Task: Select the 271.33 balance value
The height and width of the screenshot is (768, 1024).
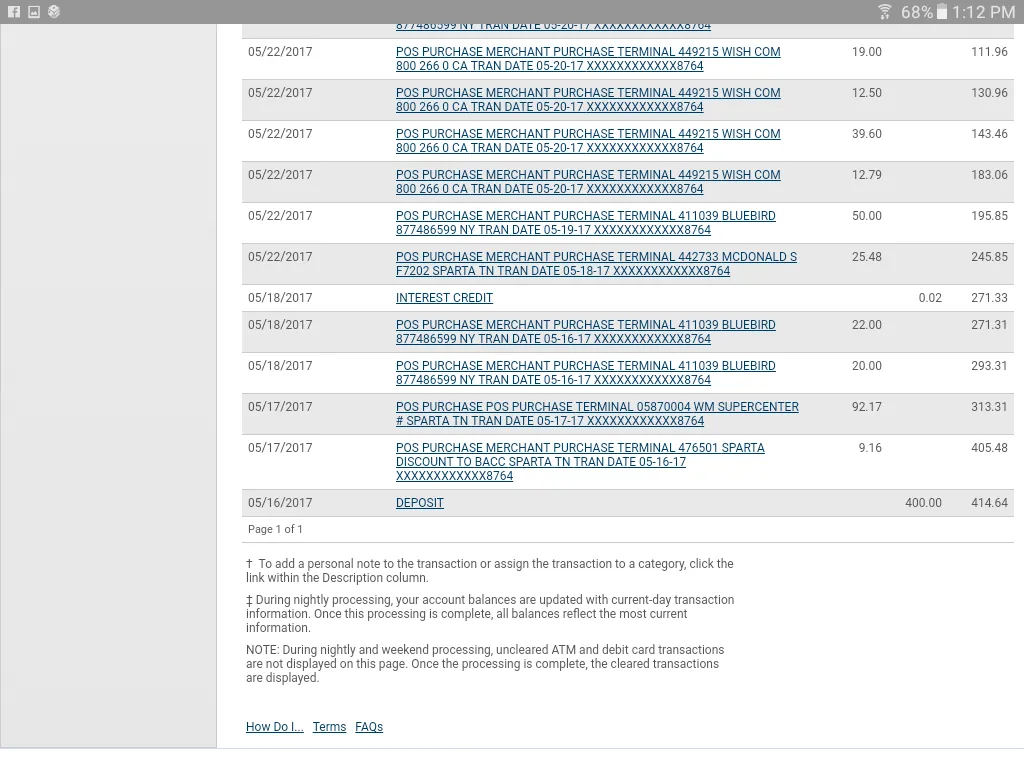Action: [x=989, y=298]
